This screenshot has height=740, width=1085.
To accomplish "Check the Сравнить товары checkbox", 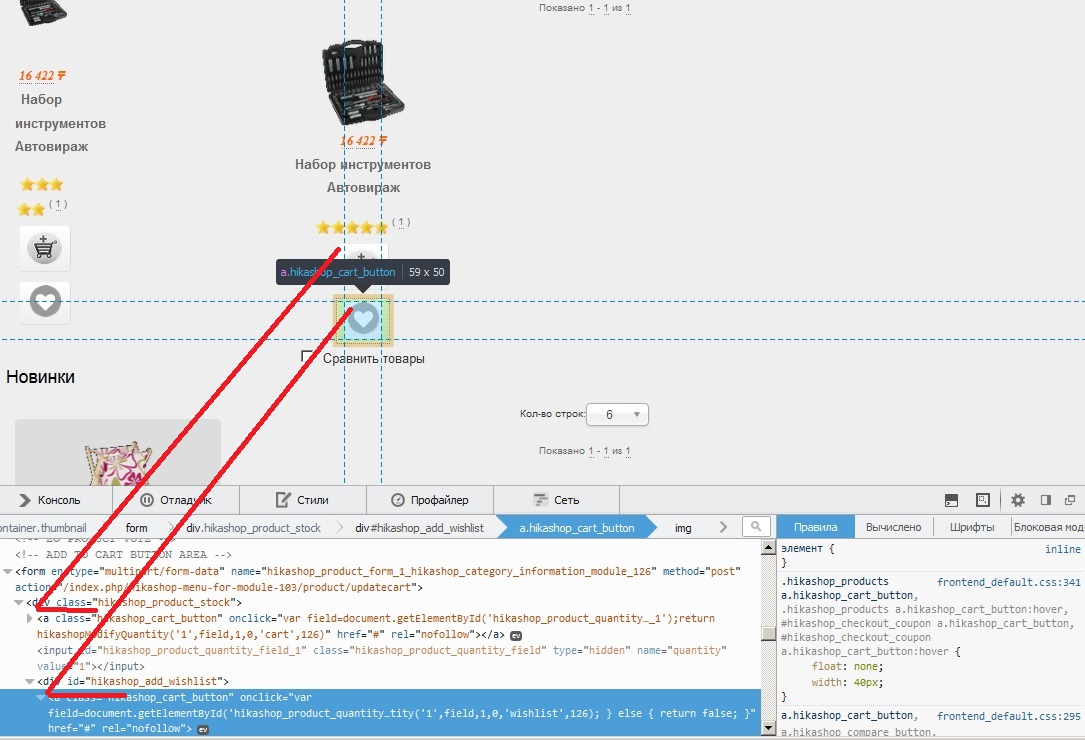I will tap(307, 357).
